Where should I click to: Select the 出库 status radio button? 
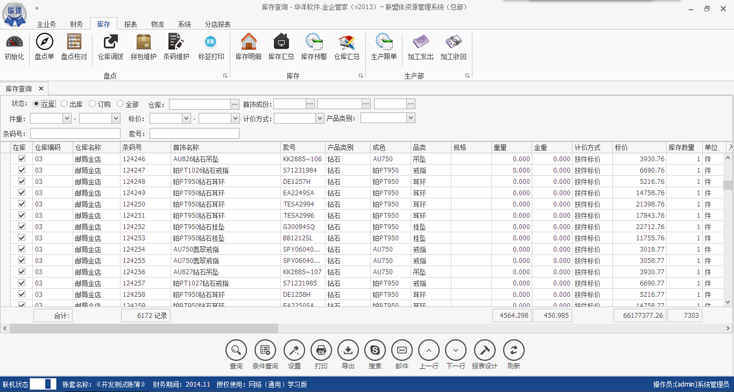[x=65, y=104]
